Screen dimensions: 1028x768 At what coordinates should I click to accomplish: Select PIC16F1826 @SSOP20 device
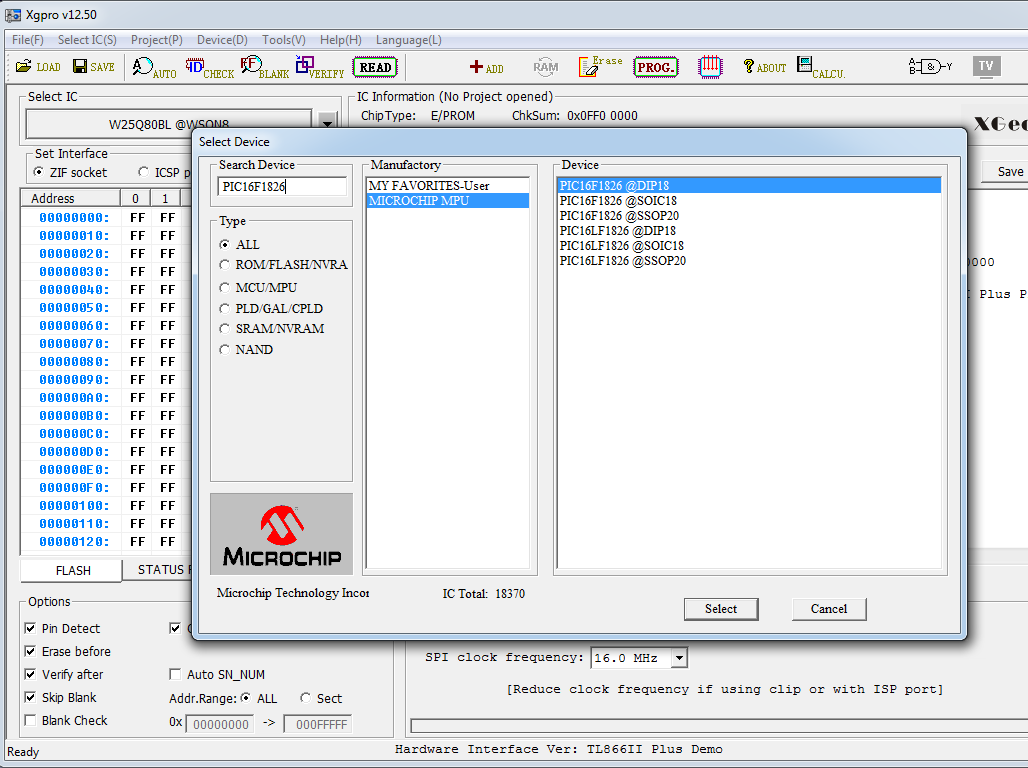(749, 216)
